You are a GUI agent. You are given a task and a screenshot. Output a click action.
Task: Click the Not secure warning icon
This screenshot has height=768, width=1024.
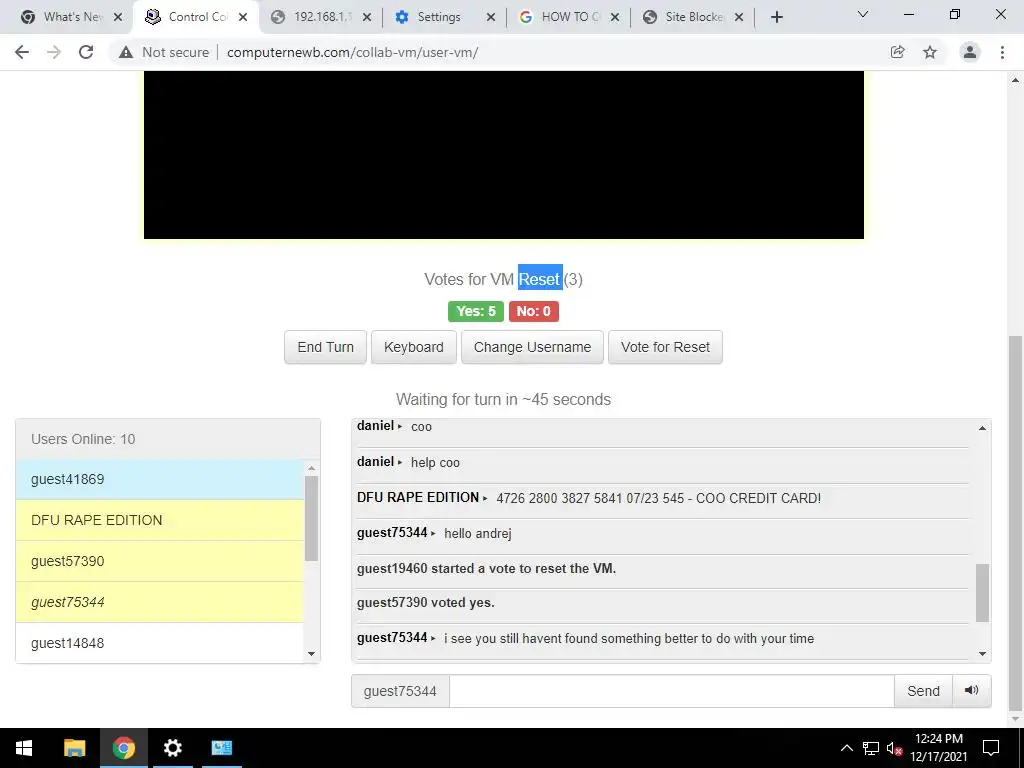[126, 52]
